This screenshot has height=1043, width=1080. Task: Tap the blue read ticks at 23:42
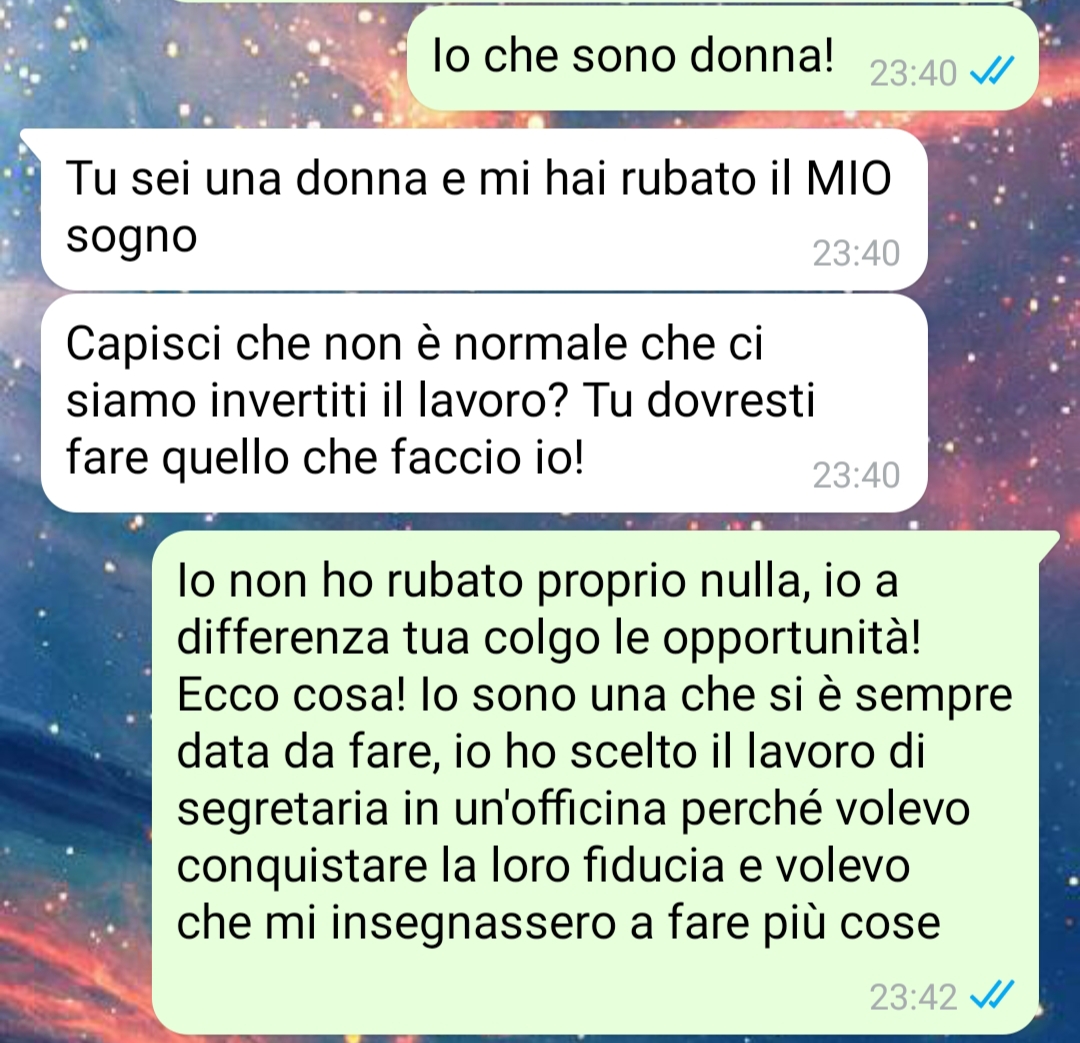point(993,994)
